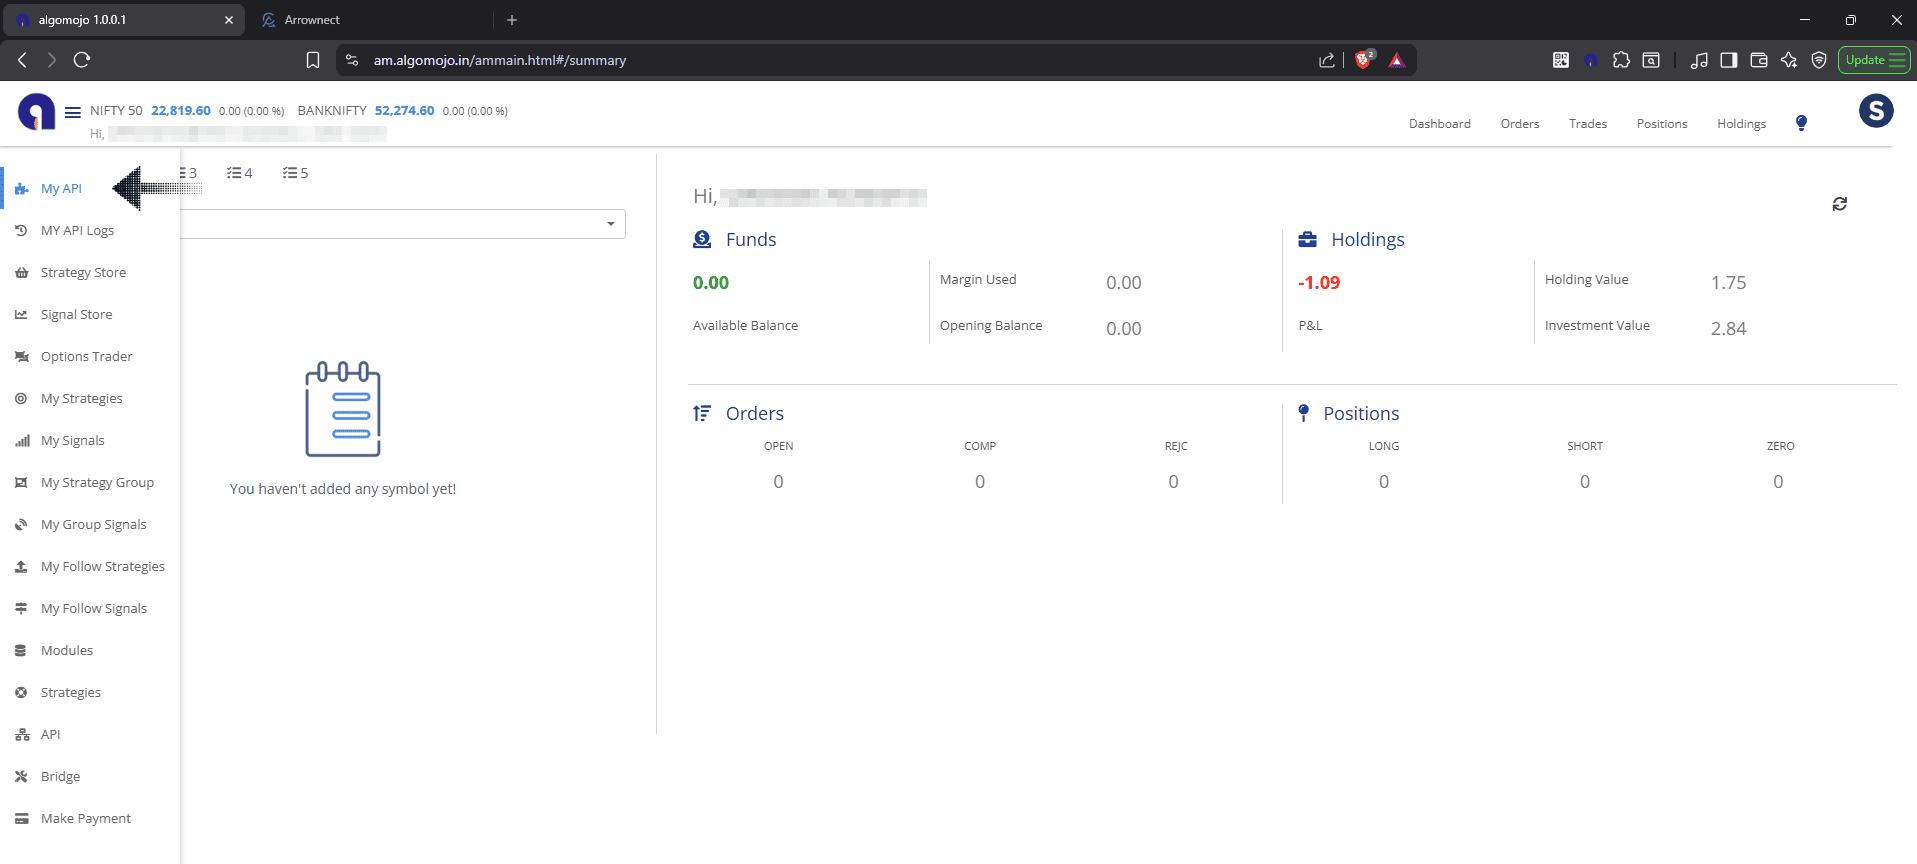Click the hamburger menu icon beside the logo

click(x=73, y=112)
